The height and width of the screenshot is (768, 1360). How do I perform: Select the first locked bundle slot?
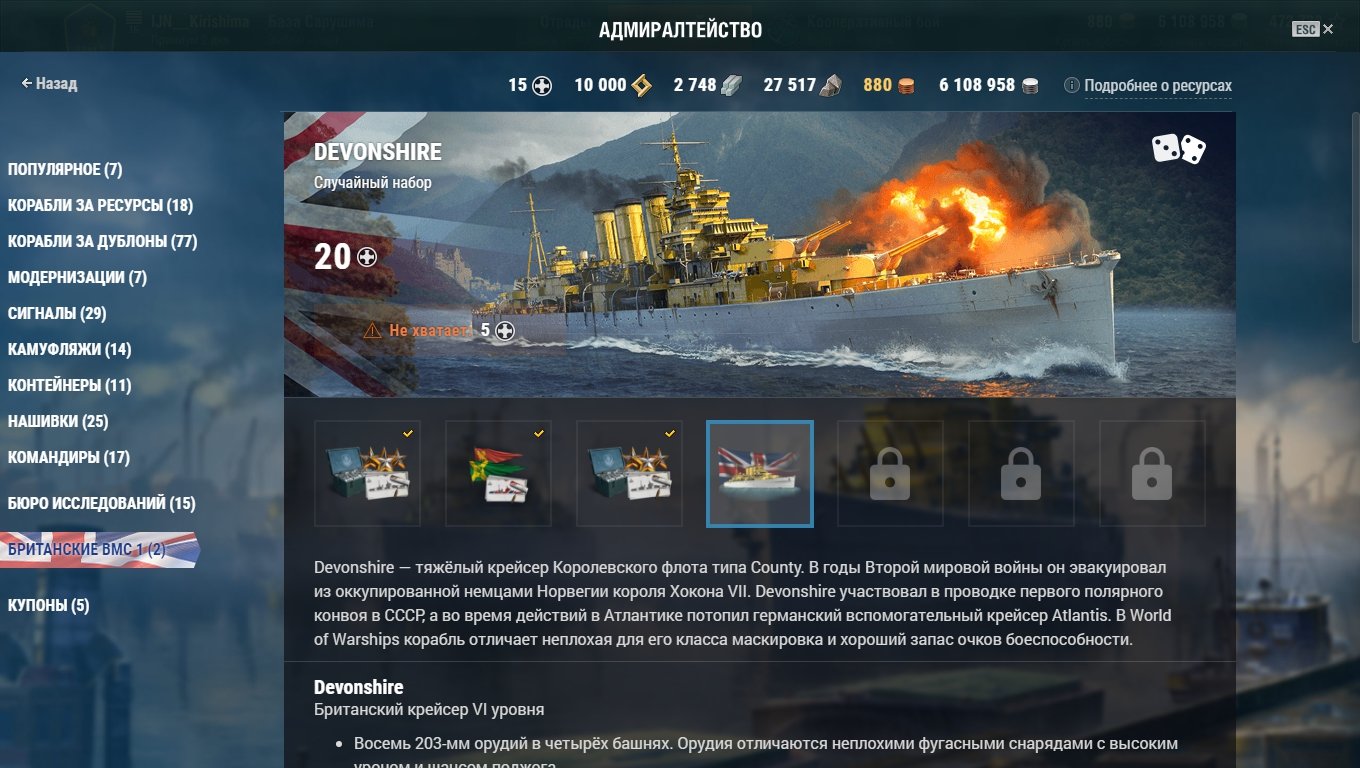[x=890, y=474]
